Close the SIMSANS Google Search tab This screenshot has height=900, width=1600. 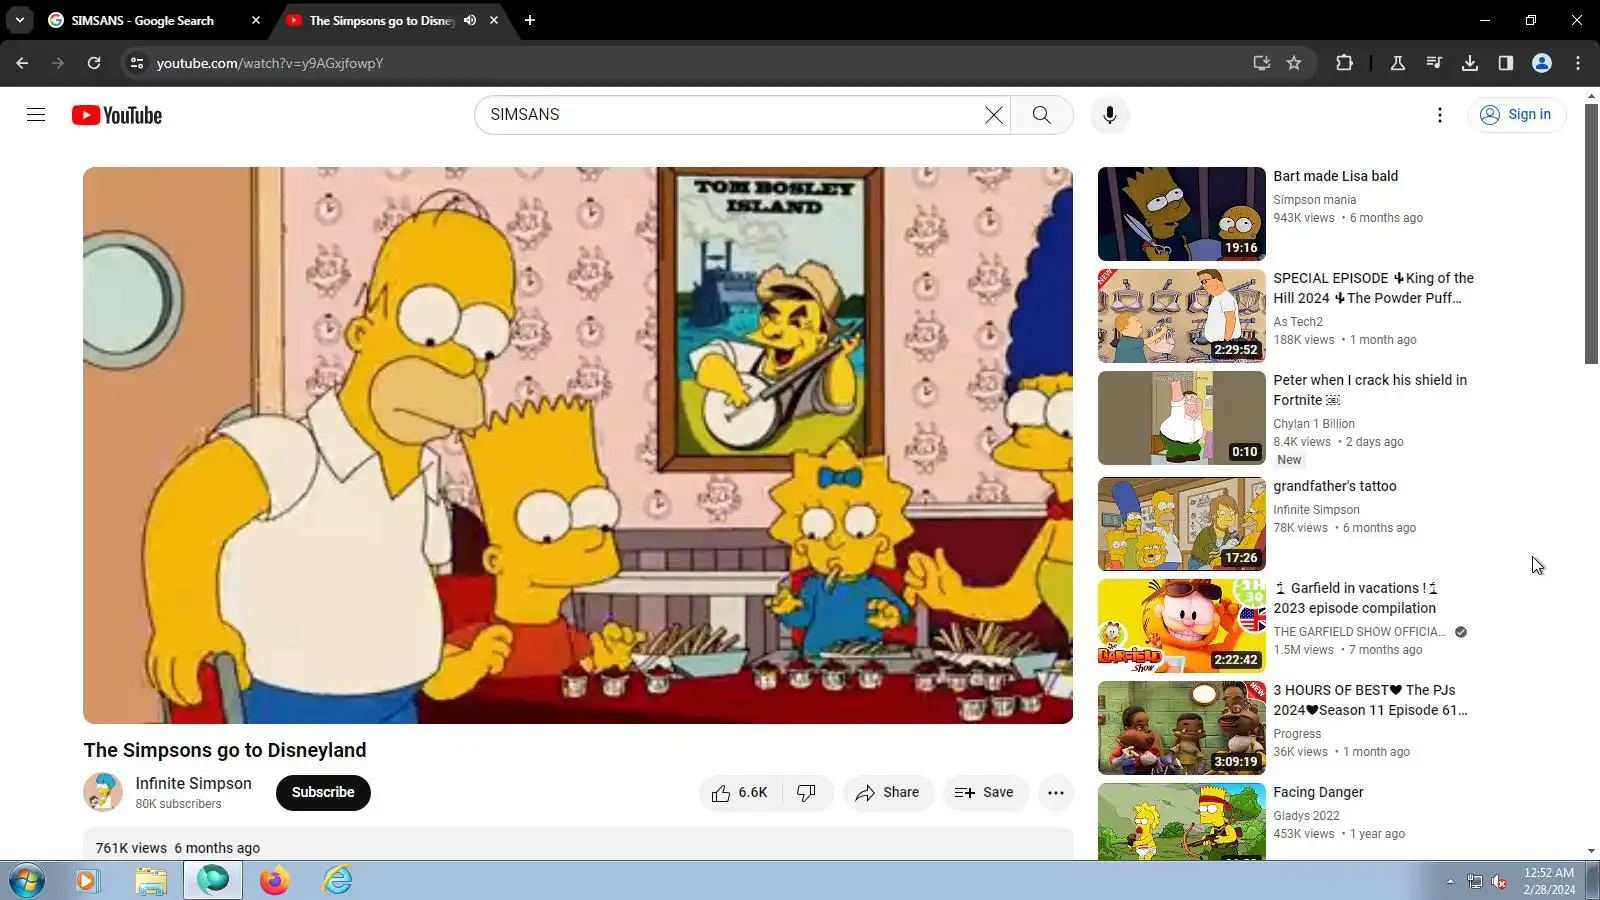point(256,20)
